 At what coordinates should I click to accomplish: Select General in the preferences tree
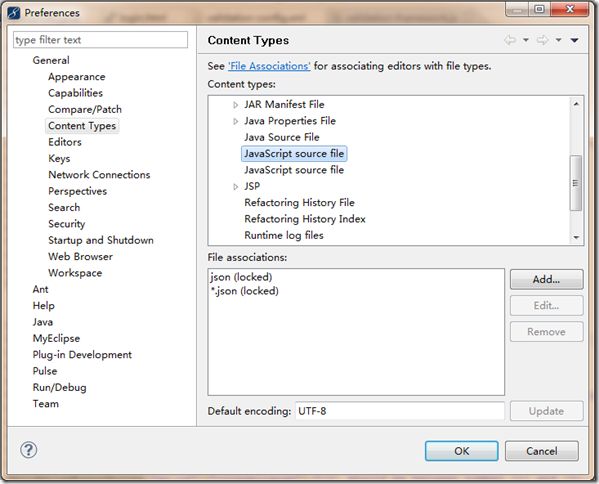[51, 60]
